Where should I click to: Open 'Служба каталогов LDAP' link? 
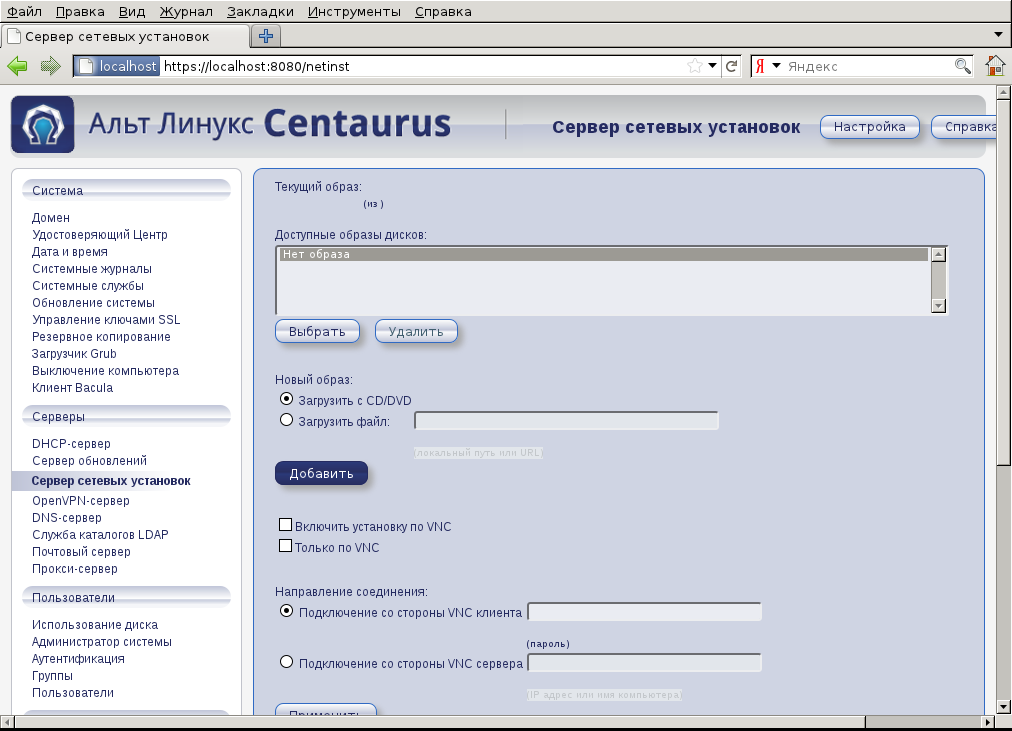[x=100, y=535]
